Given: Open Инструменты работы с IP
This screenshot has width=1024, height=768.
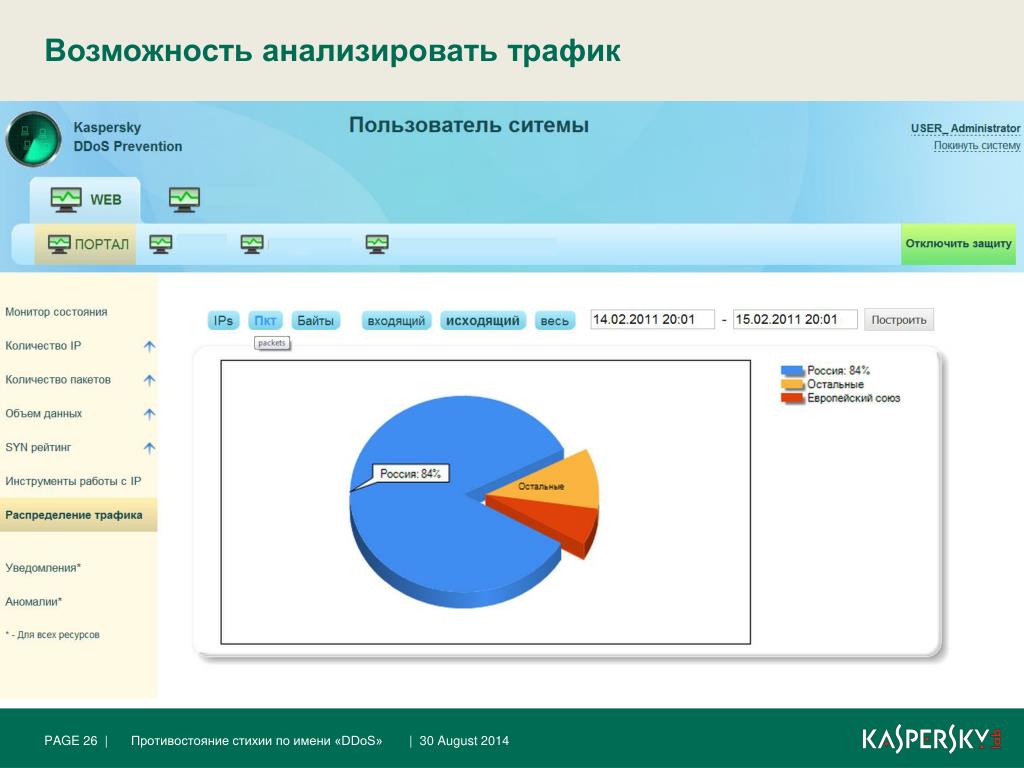Looking at the screenshot, I should tap(73, 481).
